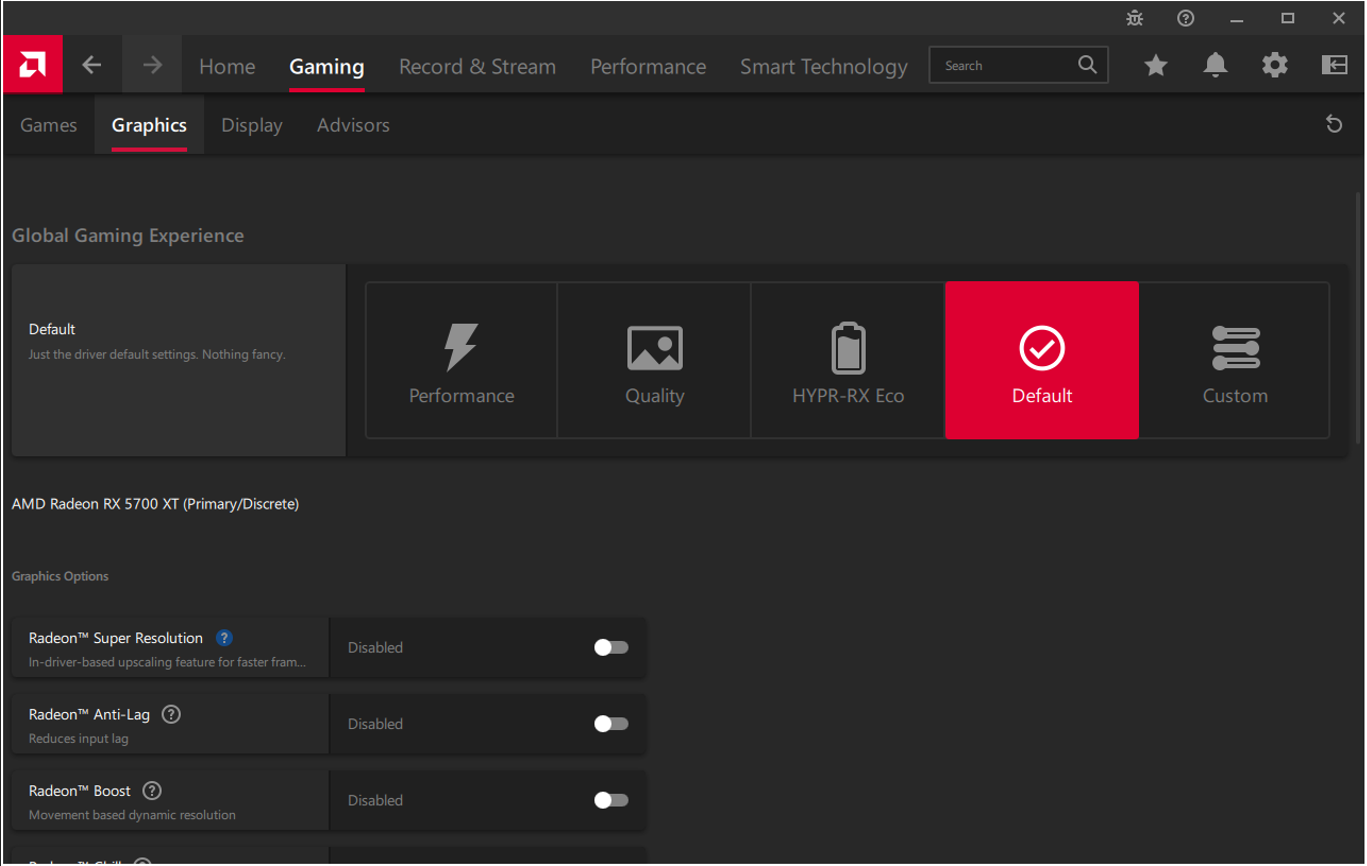This screenshot has height=866, width=1367.
Task: Switch to the Games sub-tab
Action: 48,125
